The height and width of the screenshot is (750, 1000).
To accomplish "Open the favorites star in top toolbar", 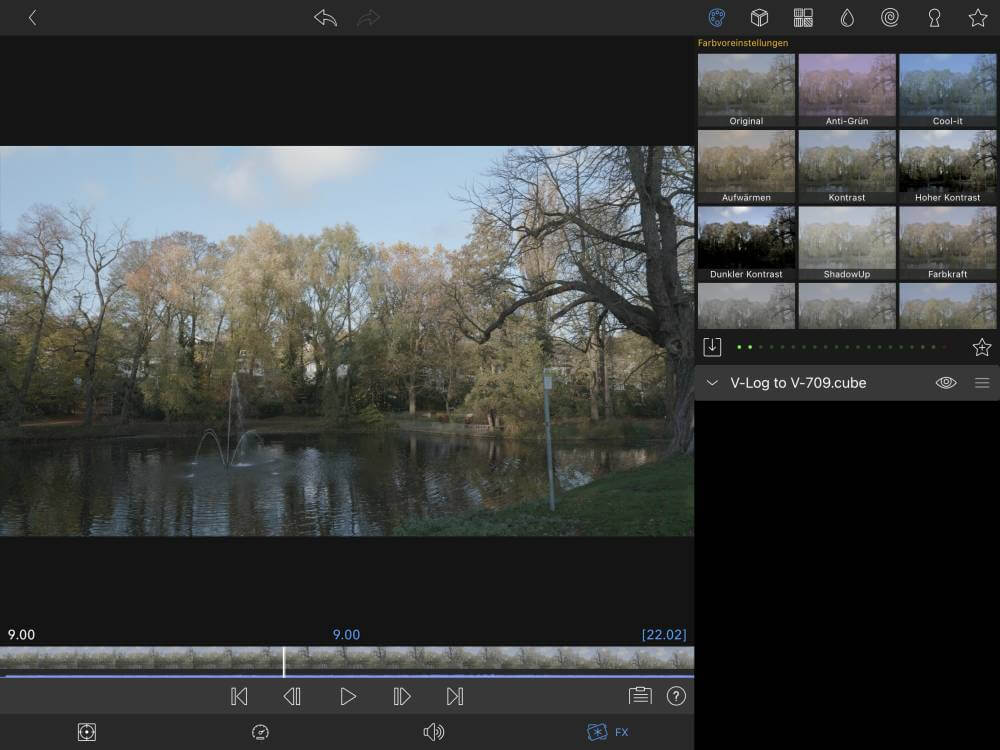I will (978, 17).
